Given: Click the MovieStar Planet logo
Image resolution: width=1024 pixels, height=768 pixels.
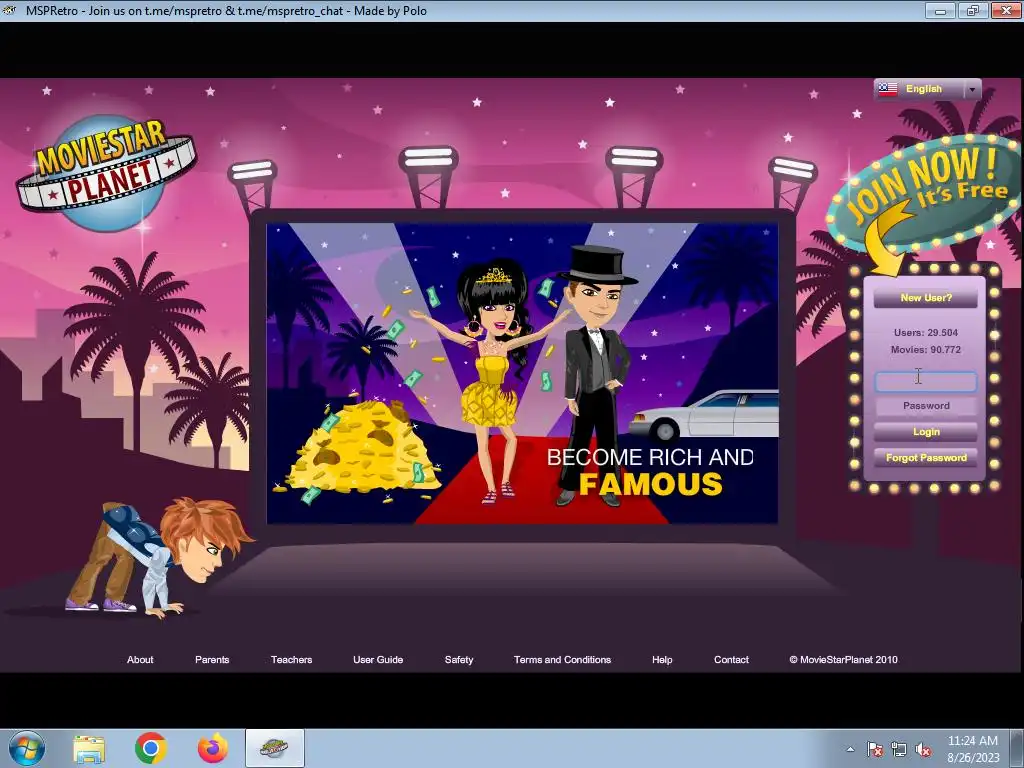Looking at the screenshot, I should tap(106, 173).
